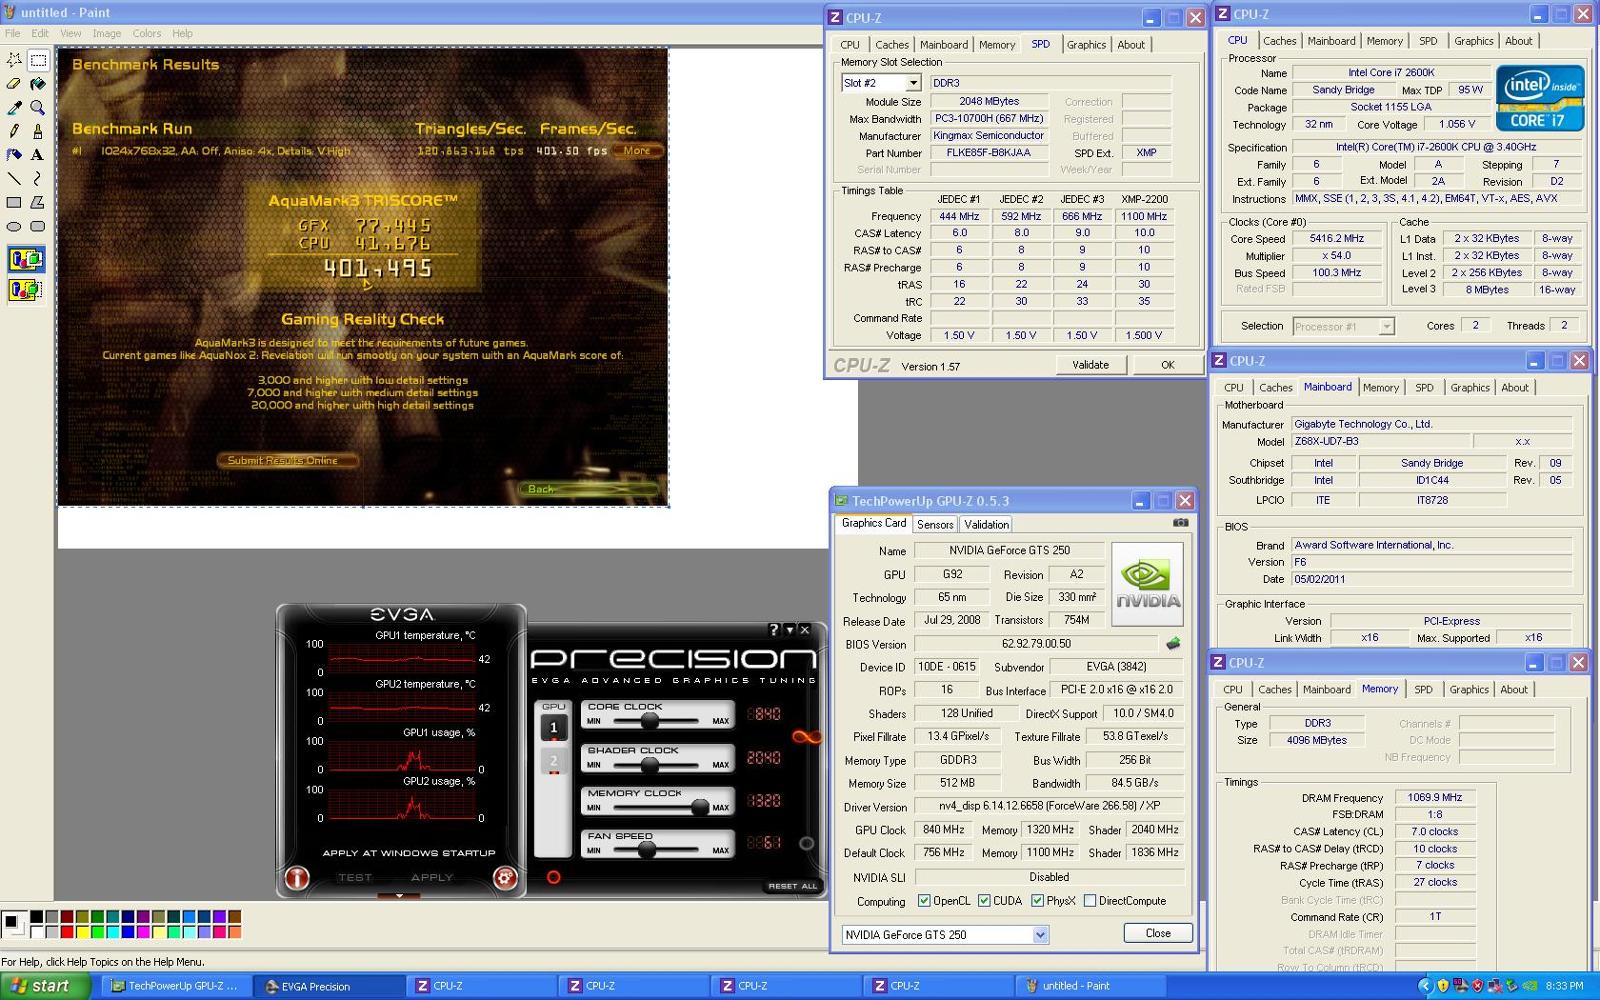Screen dimensions: 1600x1000
Task: Select GPU 2 in EVGA Precision
Action: tap(553, 762)
